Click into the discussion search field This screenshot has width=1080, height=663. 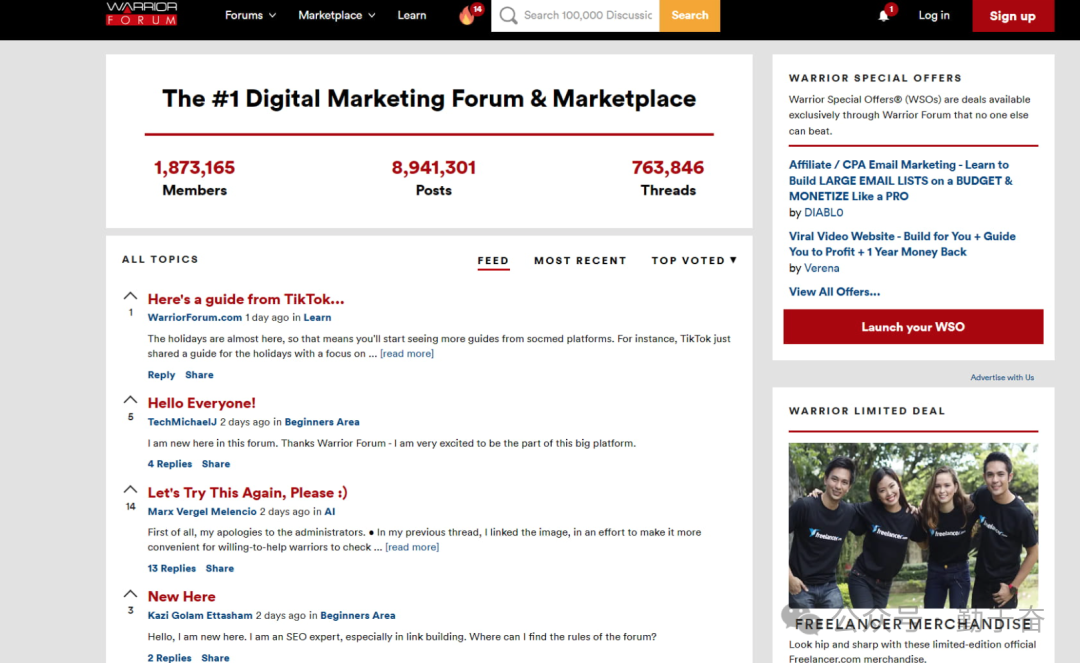tap(588, 16)
